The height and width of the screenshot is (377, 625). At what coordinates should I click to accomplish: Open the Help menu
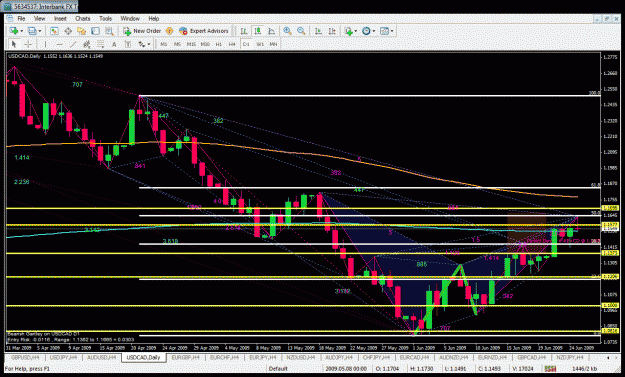point(153,18)
